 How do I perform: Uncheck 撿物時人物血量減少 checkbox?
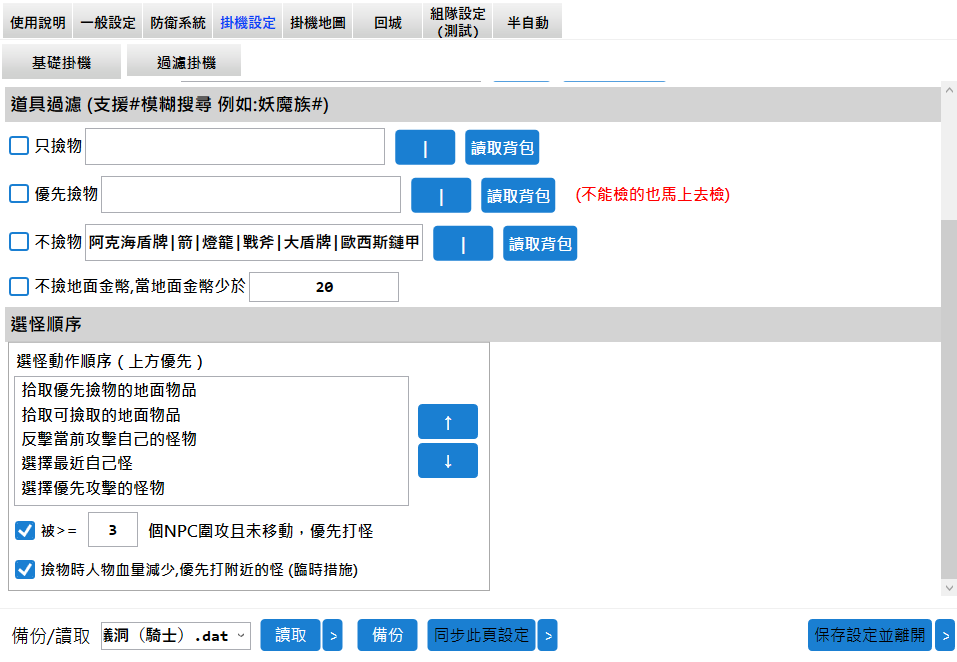pyautogui.click(x=25, y=569)
